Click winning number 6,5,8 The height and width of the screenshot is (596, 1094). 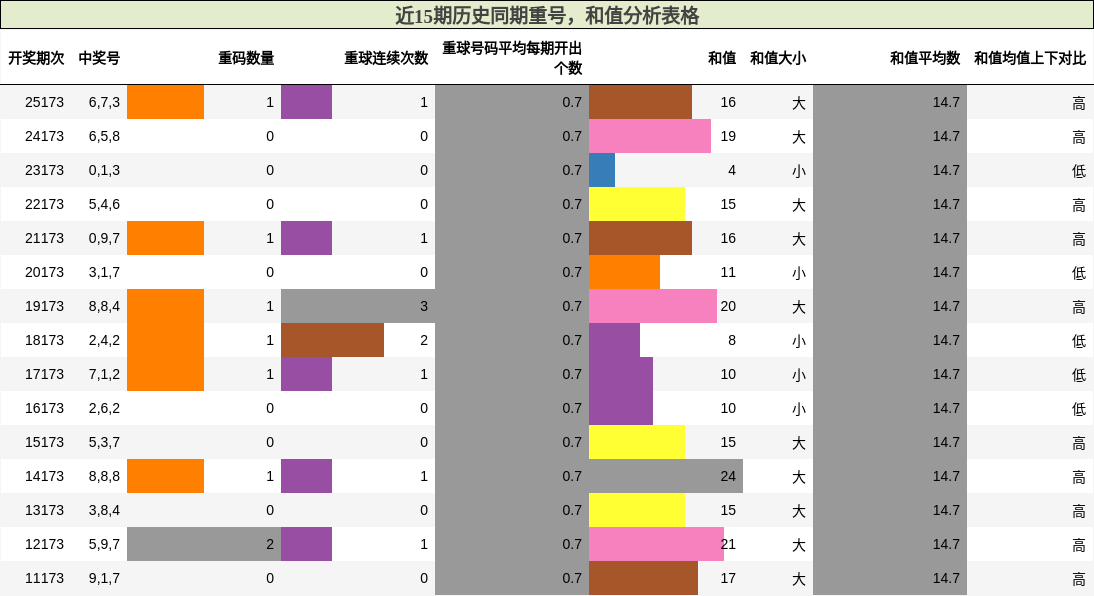(104, 136)
